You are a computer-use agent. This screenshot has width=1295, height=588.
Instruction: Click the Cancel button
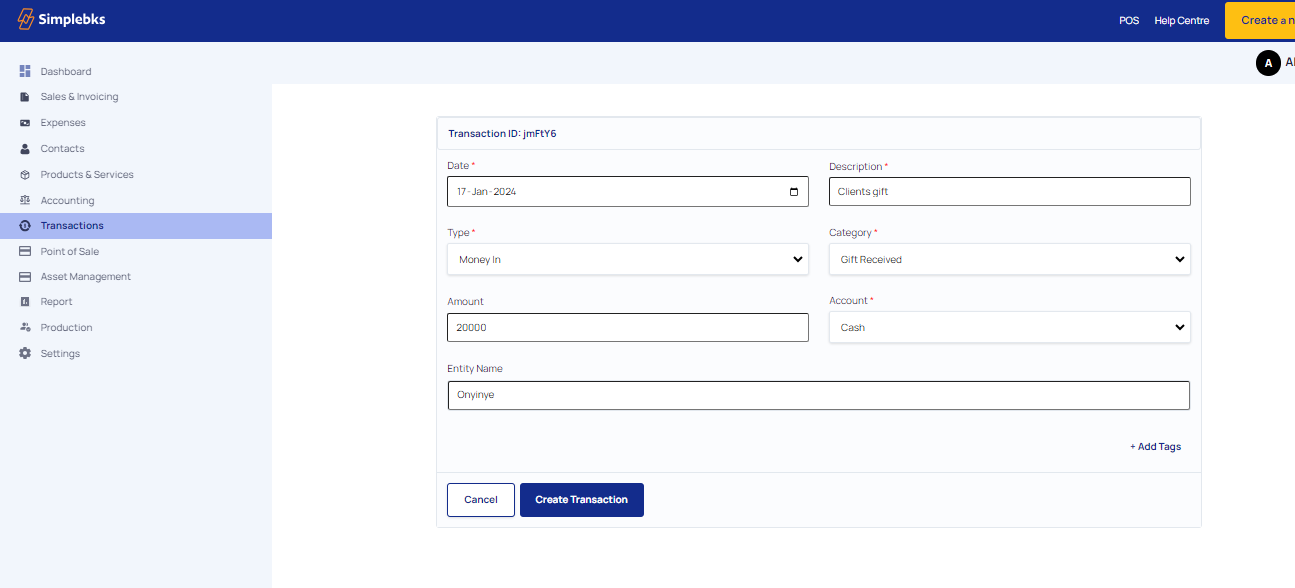coord(481,500)
